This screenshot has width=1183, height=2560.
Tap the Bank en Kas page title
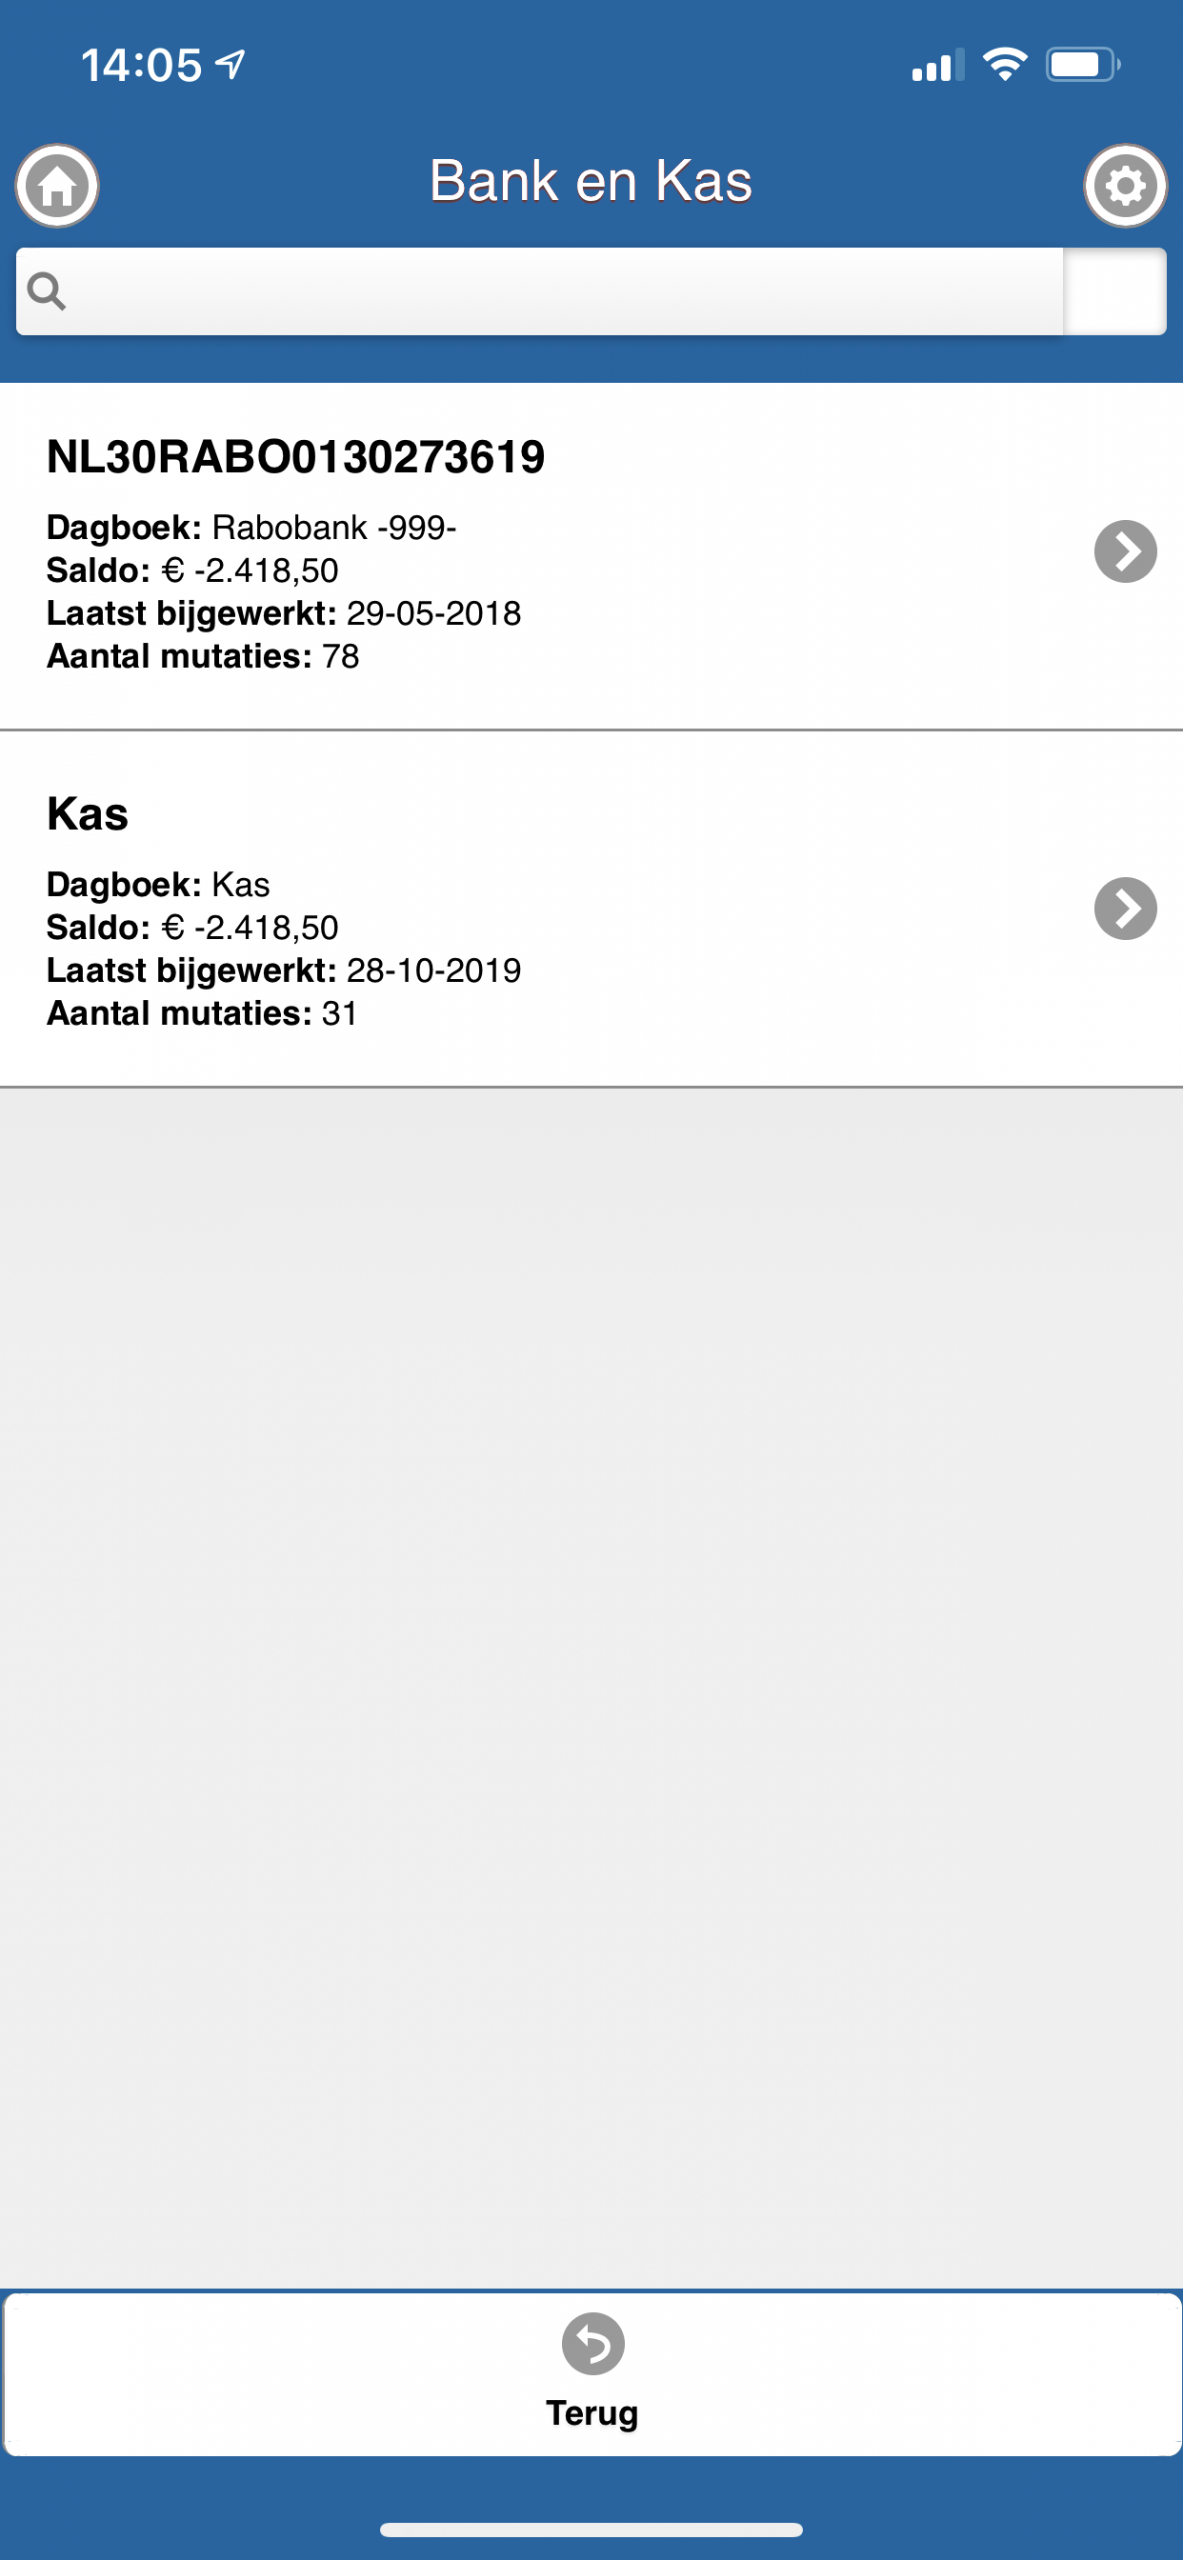(x=591, y=181)
